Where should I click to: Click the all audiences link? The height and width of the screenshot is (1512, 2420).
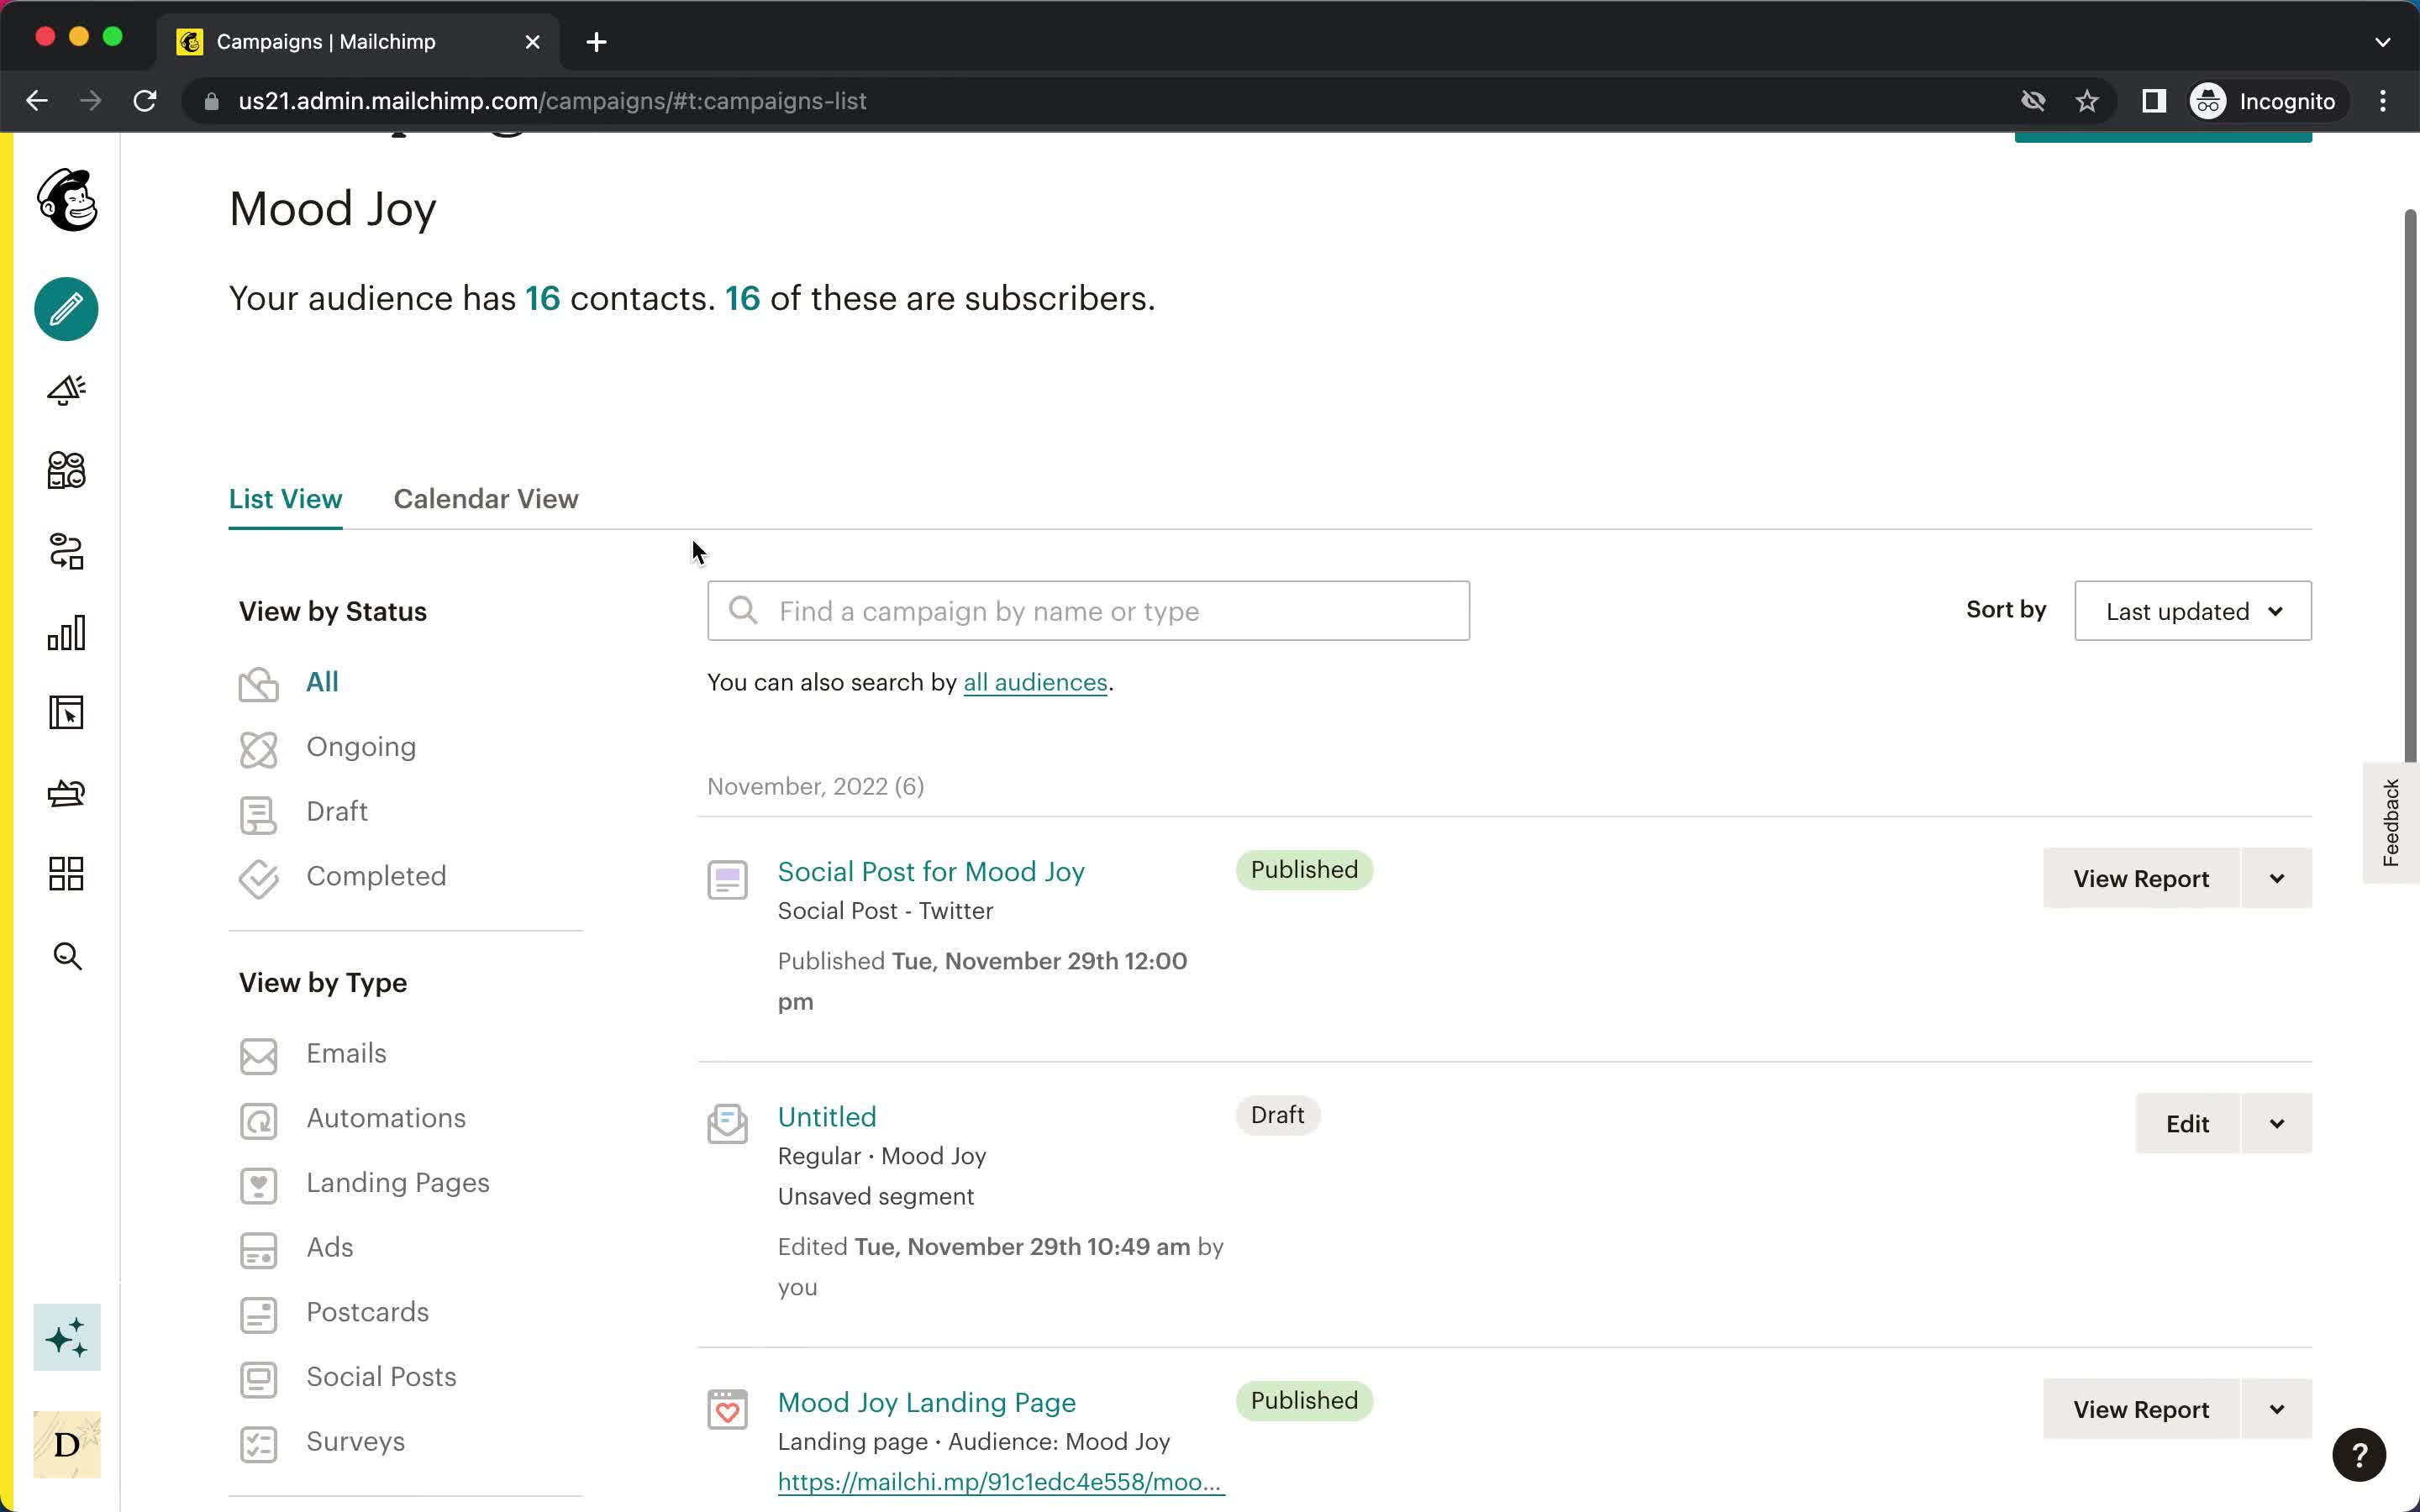[1035, 682]
